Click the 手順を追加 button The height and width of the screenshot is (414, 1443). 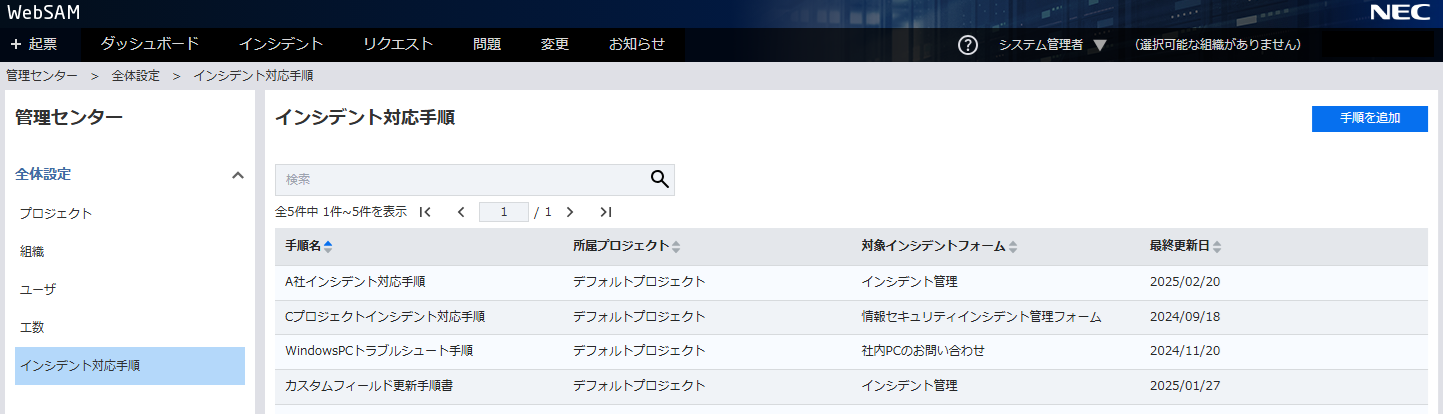point(1369,118)
